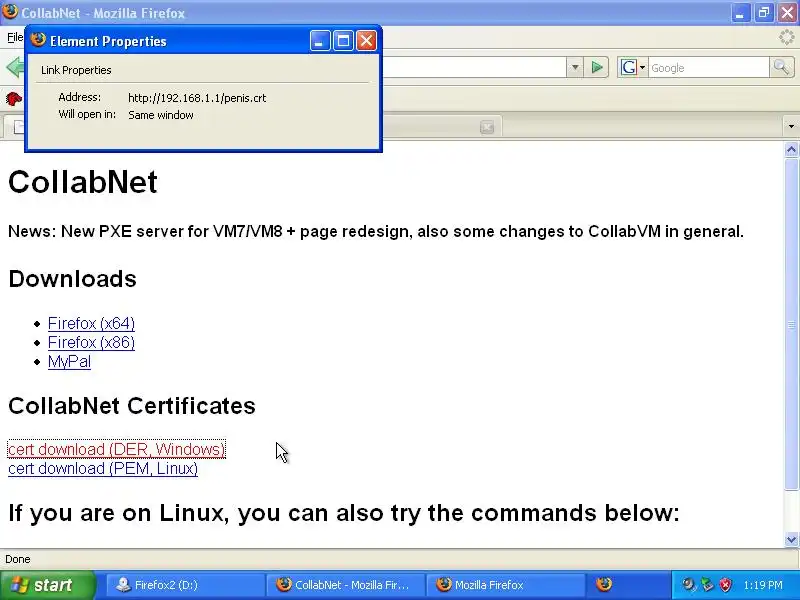Click the Firefox icon in Element Properties title bar

pyautogui.click(x=38, y=40)
